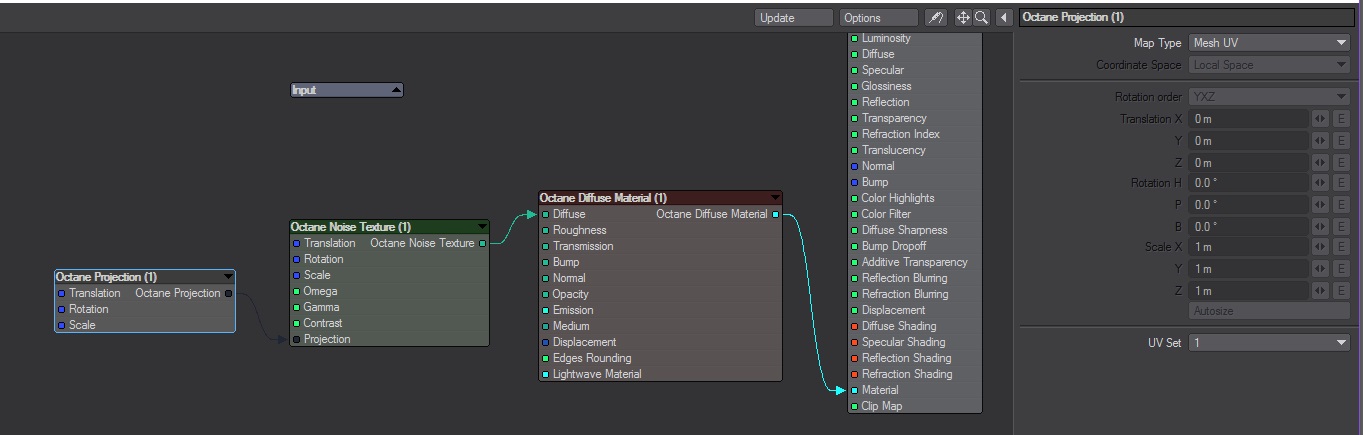This screenshot has width=1363, height=435.
Task: Click the Octane Noise Texture output socket
Action: 483,243
